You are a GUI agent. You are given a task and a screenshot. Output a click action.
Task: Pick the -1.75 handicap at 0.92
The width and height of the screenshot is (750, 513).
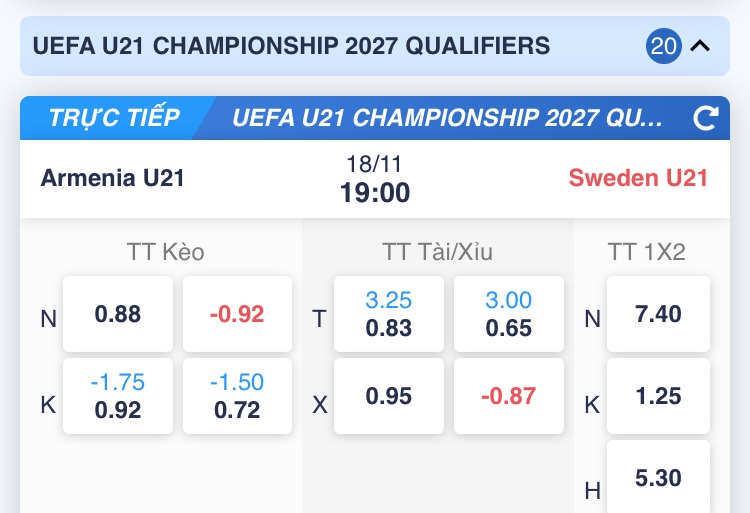point(118,396)
